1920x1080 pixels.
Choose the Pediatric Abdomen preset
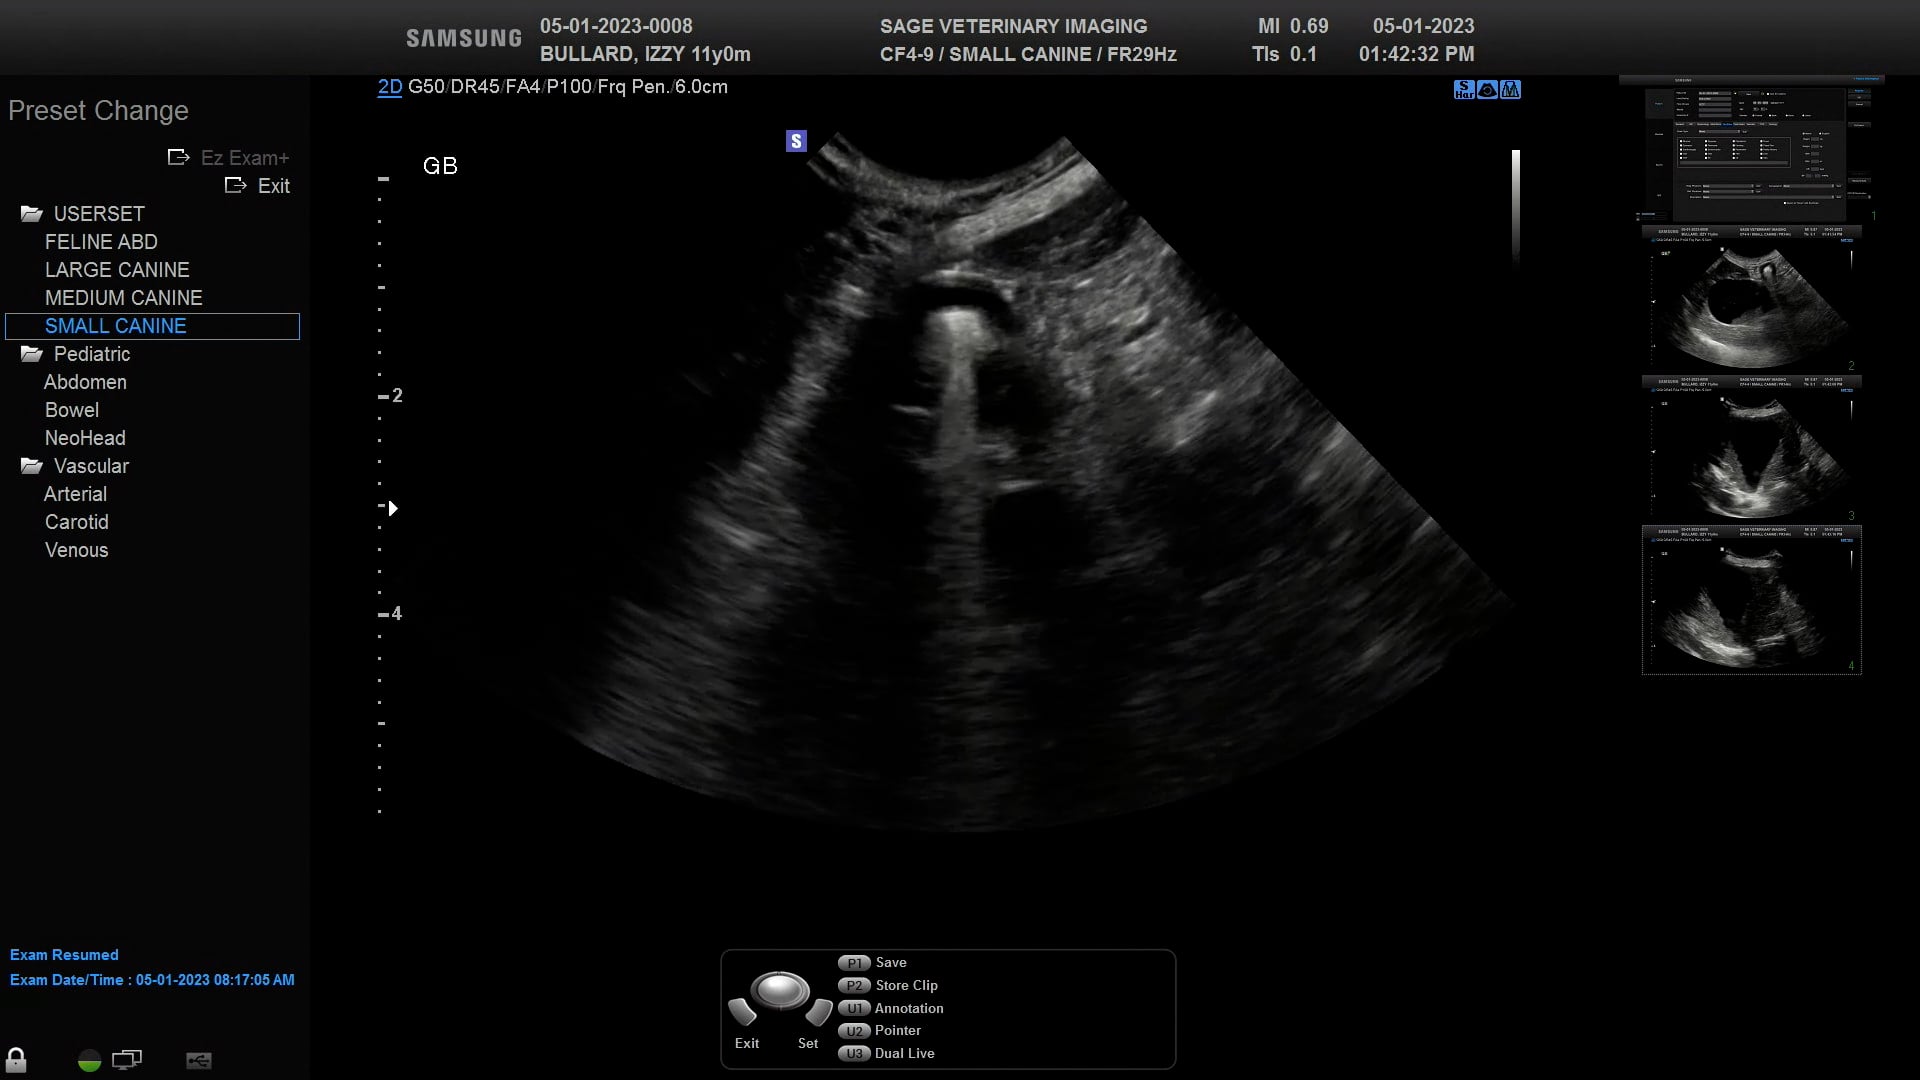click(85, 382)
